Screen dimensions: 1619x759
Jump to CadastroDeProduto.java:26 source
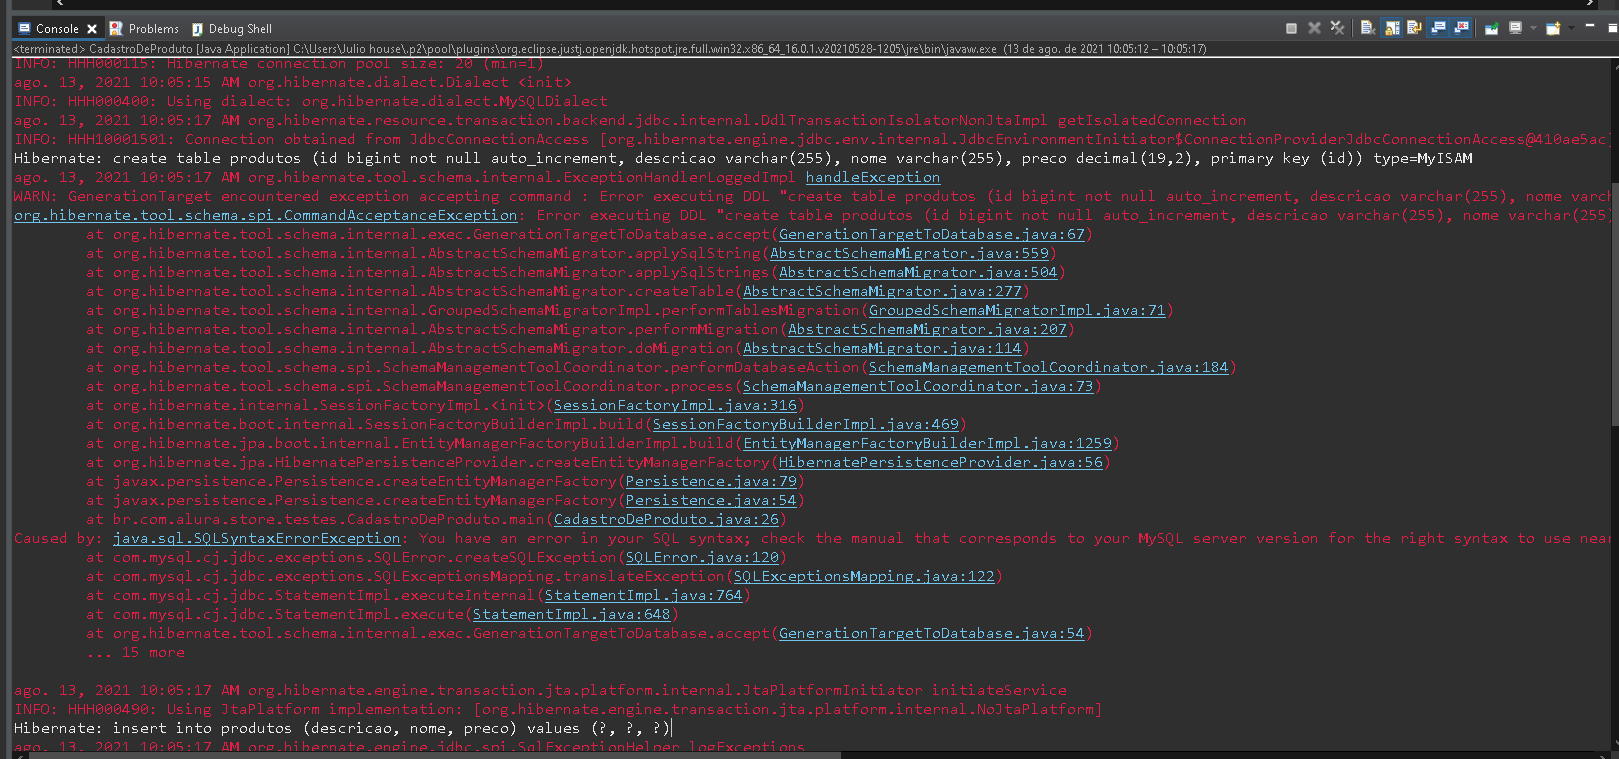(666, 519)
